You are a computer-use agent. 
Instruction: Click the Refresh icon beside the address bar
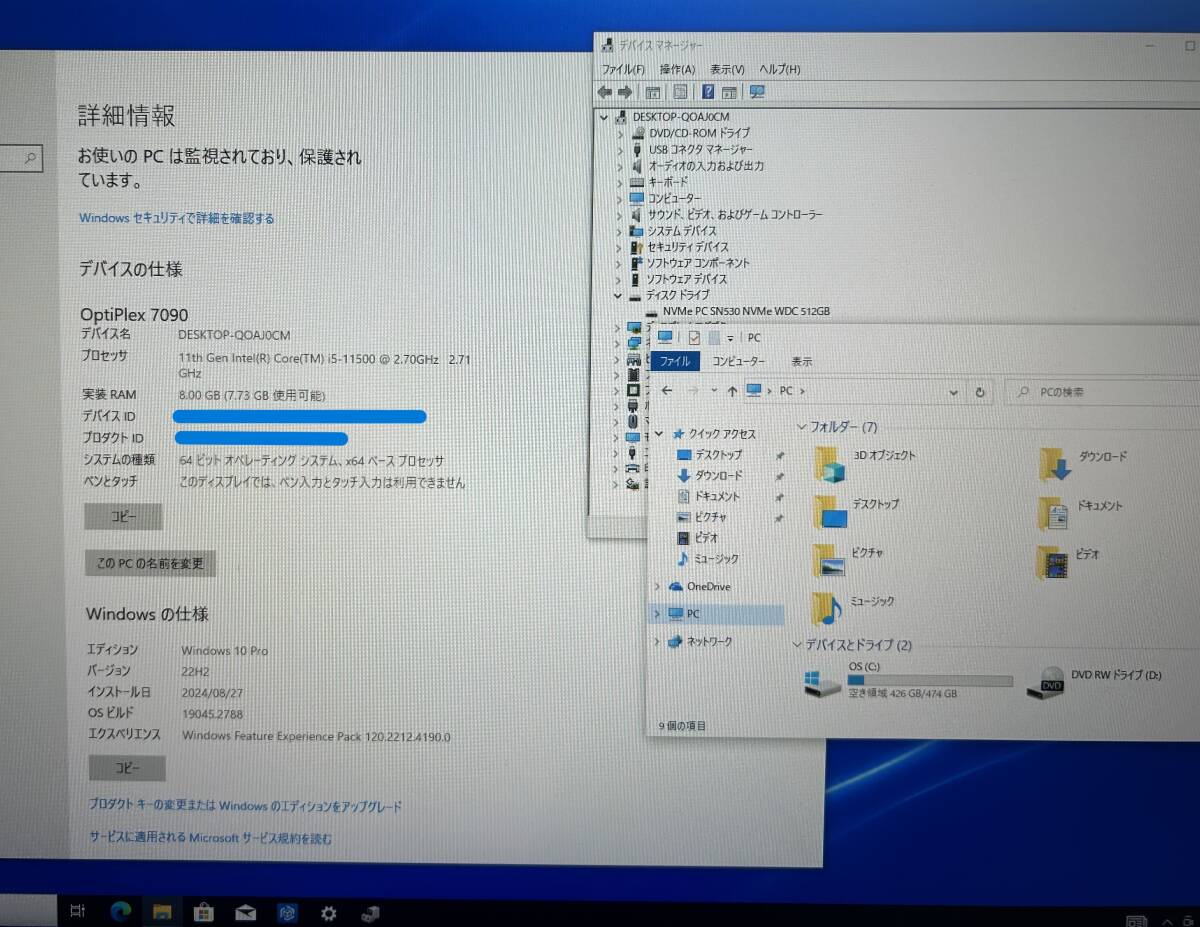coord(980,391)
